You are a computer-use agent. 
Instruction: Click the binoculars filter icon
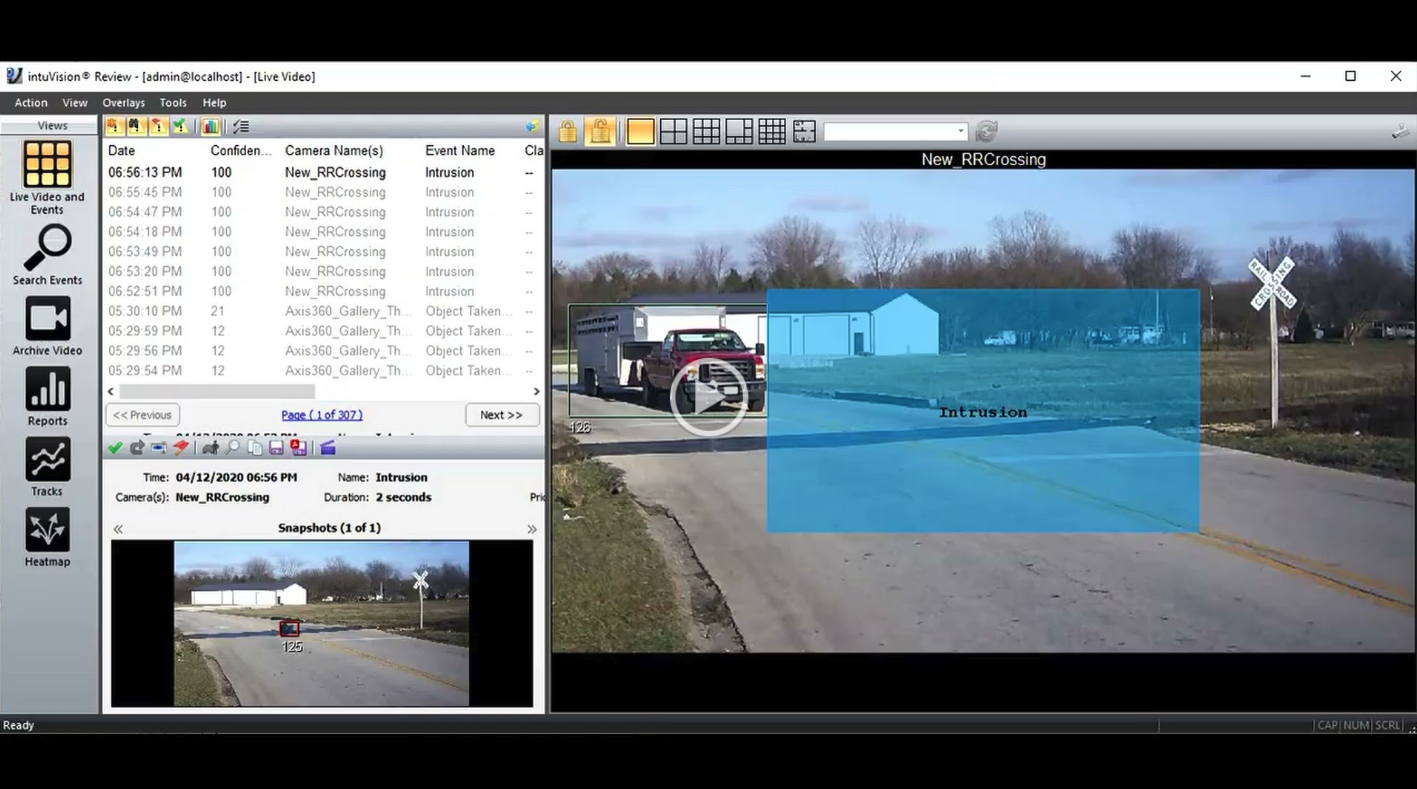[135, 126]
